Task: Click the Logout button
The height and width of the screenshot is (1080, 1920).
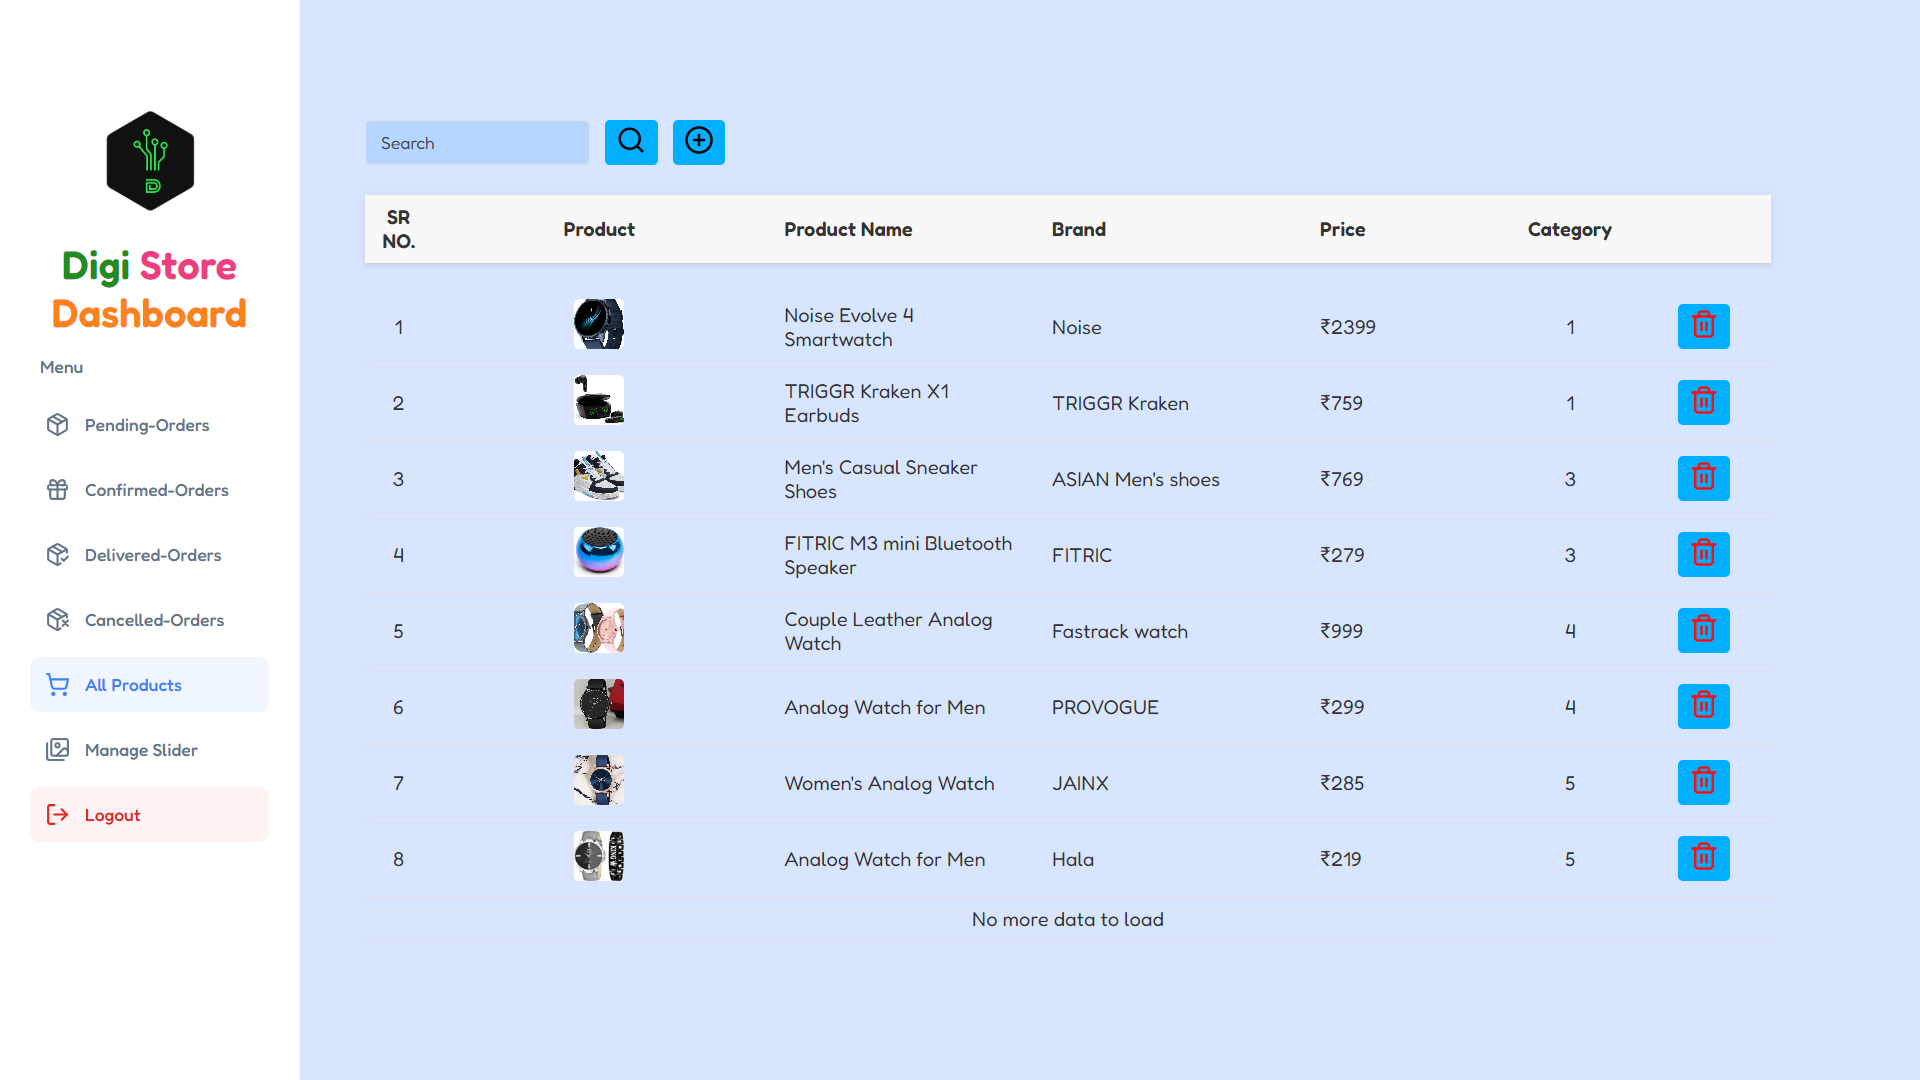Action: 149,815
